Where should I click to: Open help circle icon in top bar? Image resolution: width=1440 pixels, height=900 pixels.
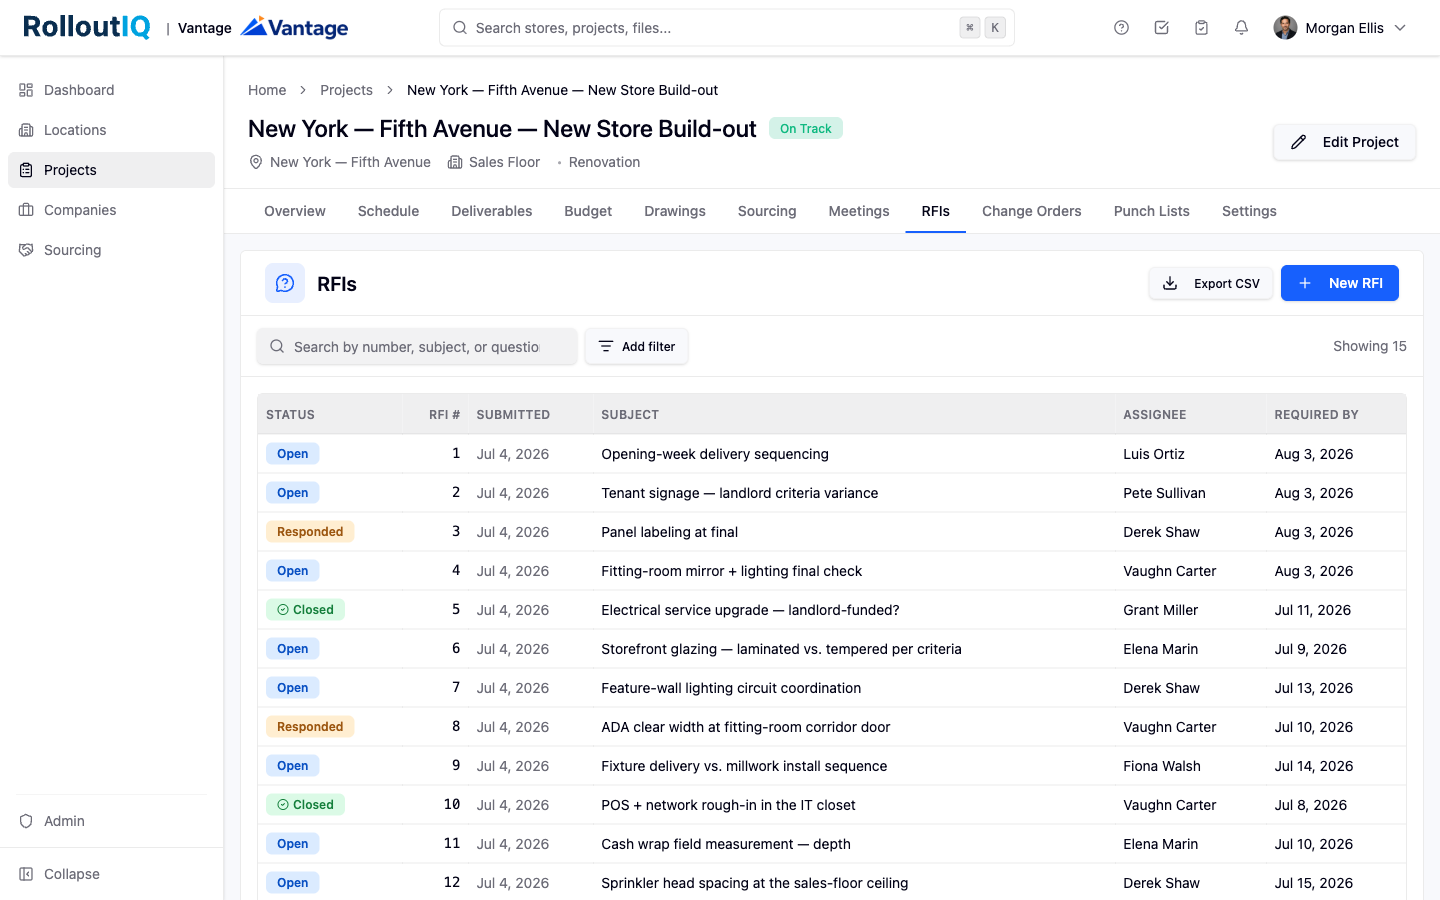click(x=1121, y=28)
